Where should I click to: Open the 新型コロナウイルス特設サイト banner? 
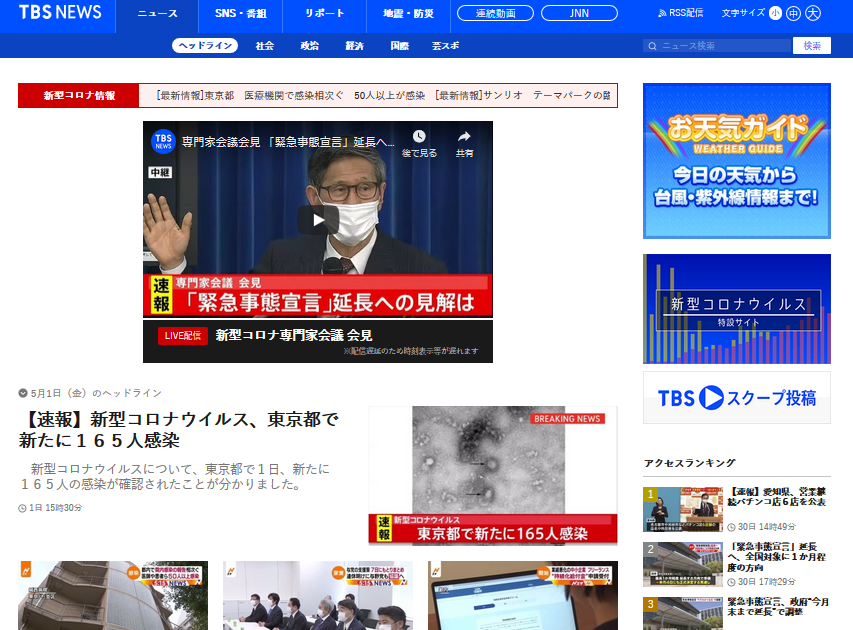tap(737, 309)
